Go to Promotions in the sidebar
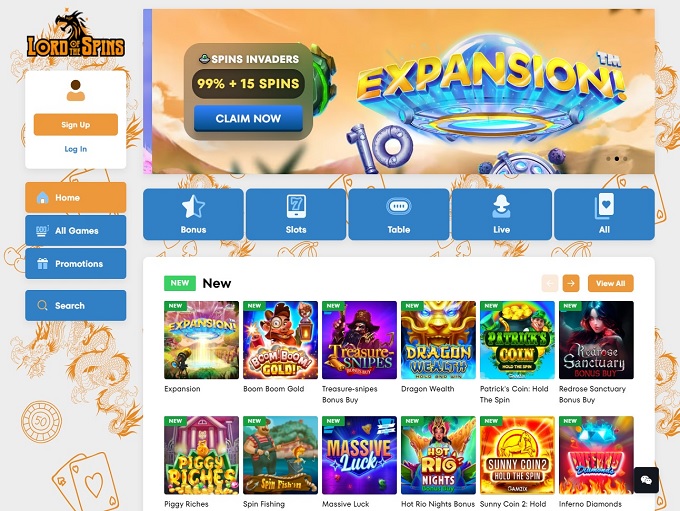Viewport: 680px width, 511px height. [x=75, y=263]
